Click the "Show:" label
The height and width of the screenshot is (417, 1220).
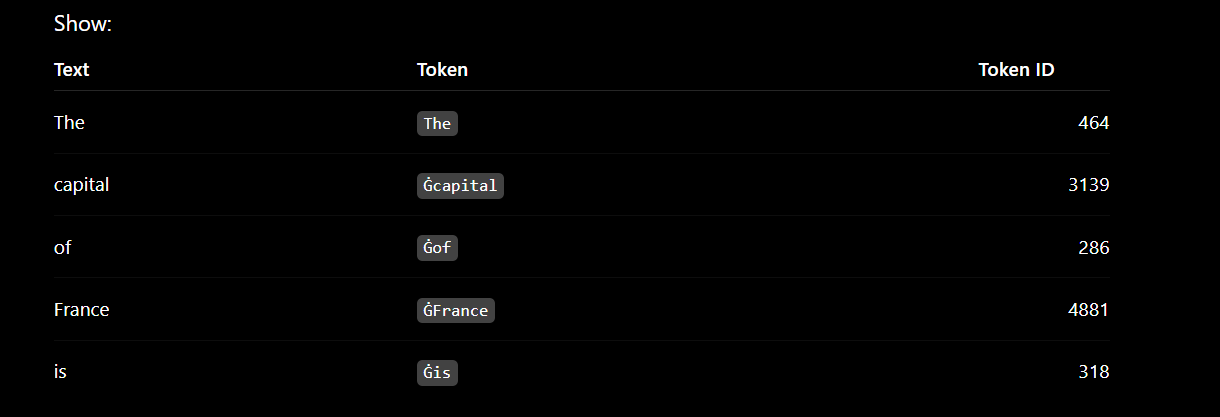(83, 24)
